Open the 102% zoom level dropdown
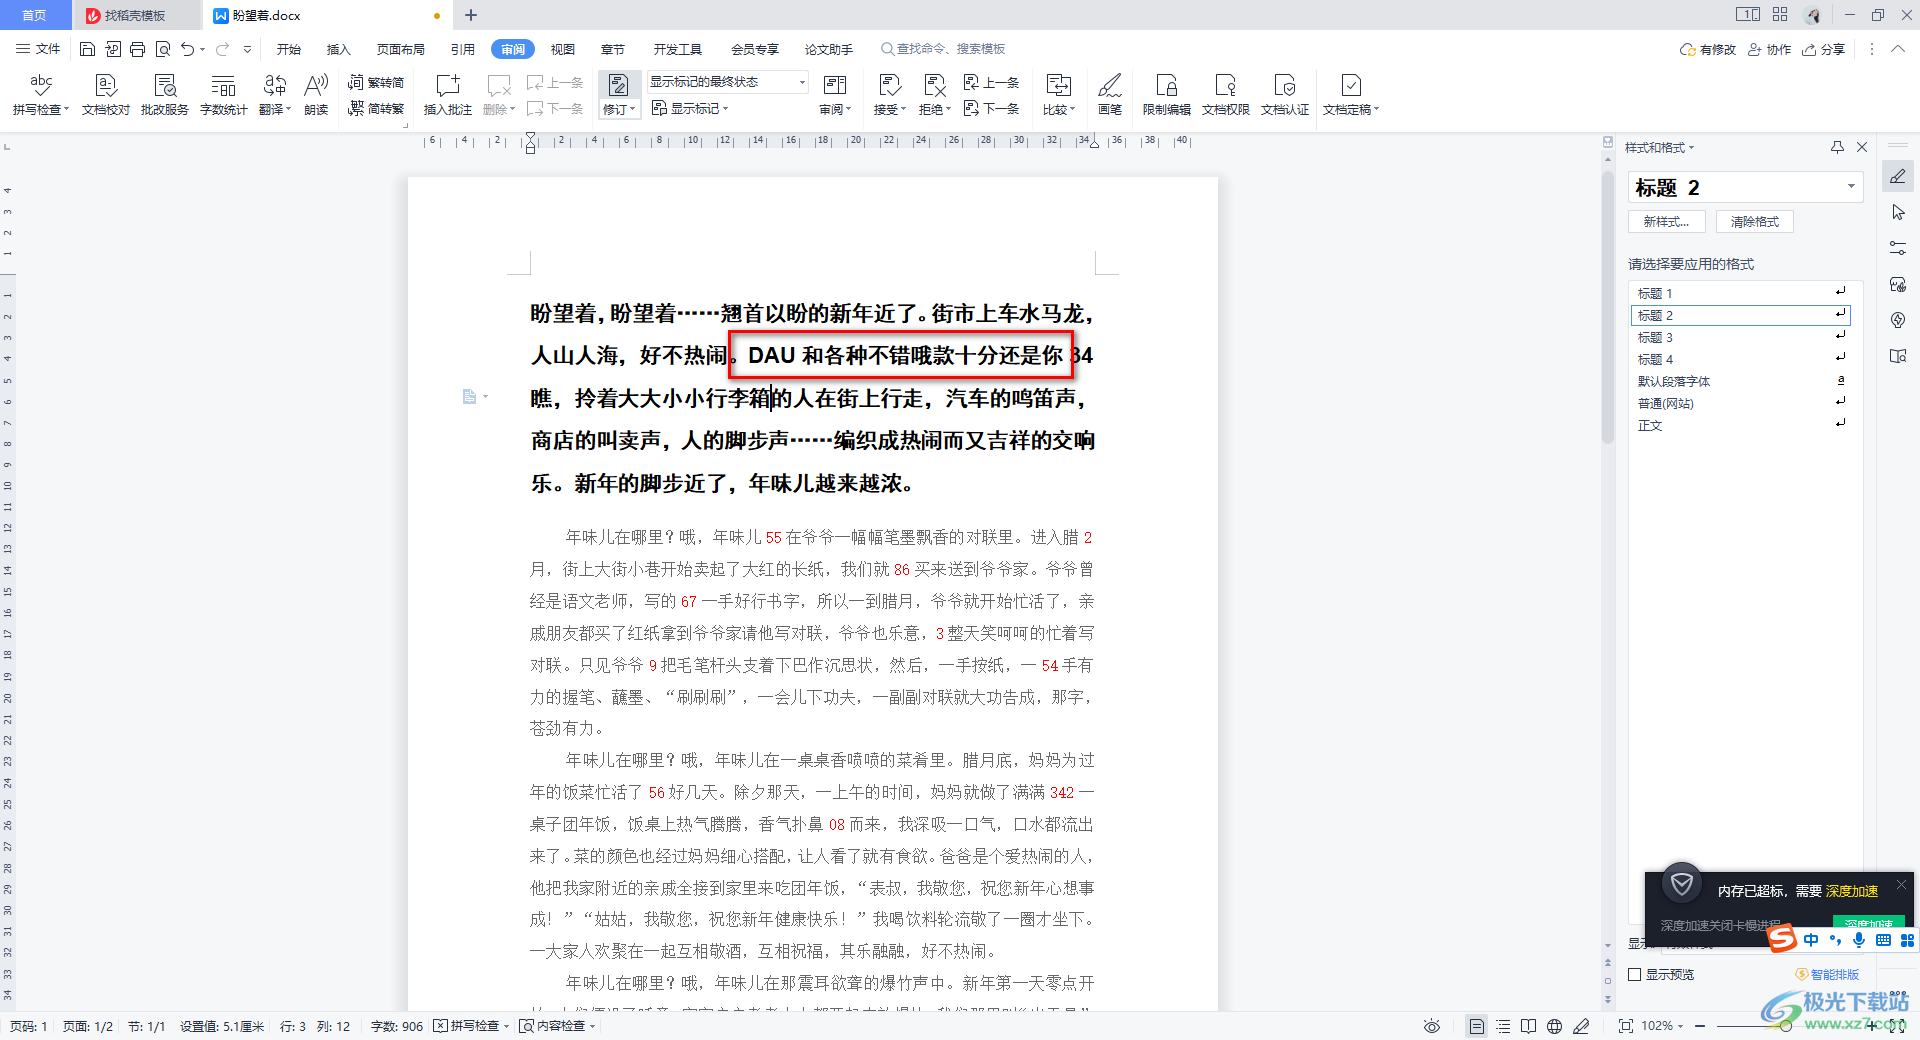Image resolution: width=1920 pixels, height=1040 pixels. pos(1663,1026)
